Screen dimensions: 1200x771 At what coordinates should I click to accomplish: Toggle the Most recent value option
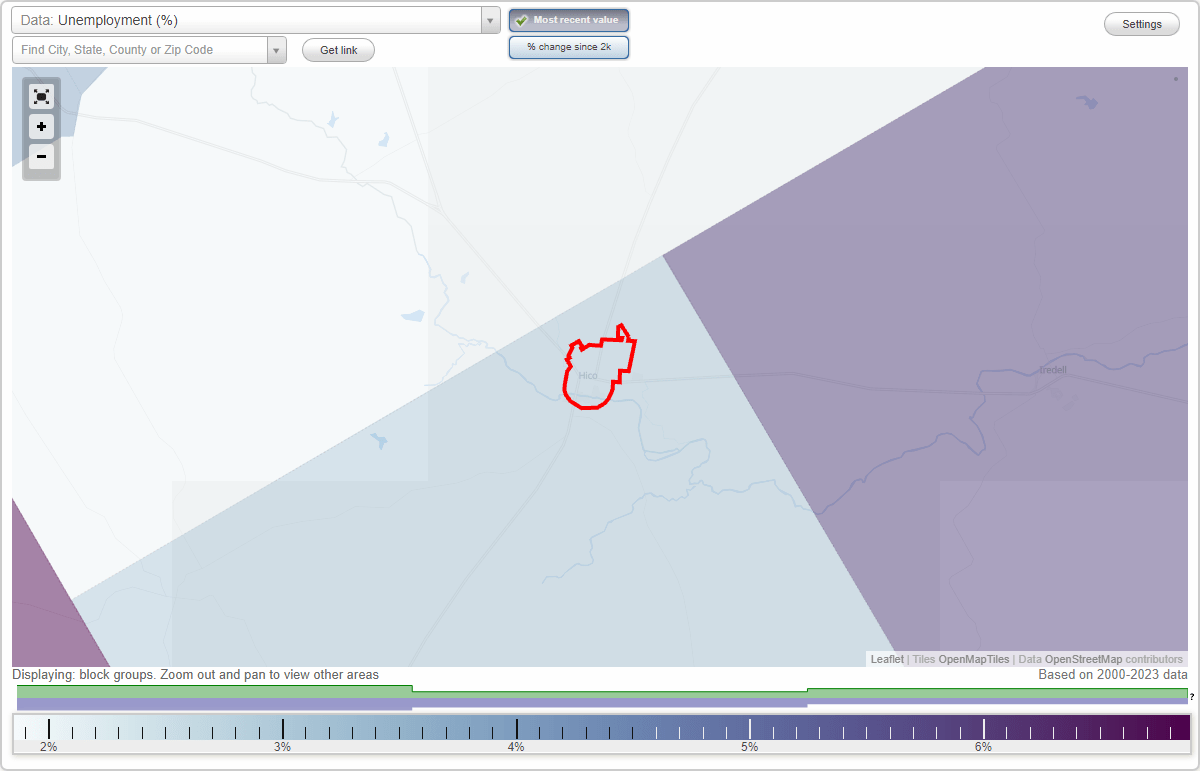568,20
